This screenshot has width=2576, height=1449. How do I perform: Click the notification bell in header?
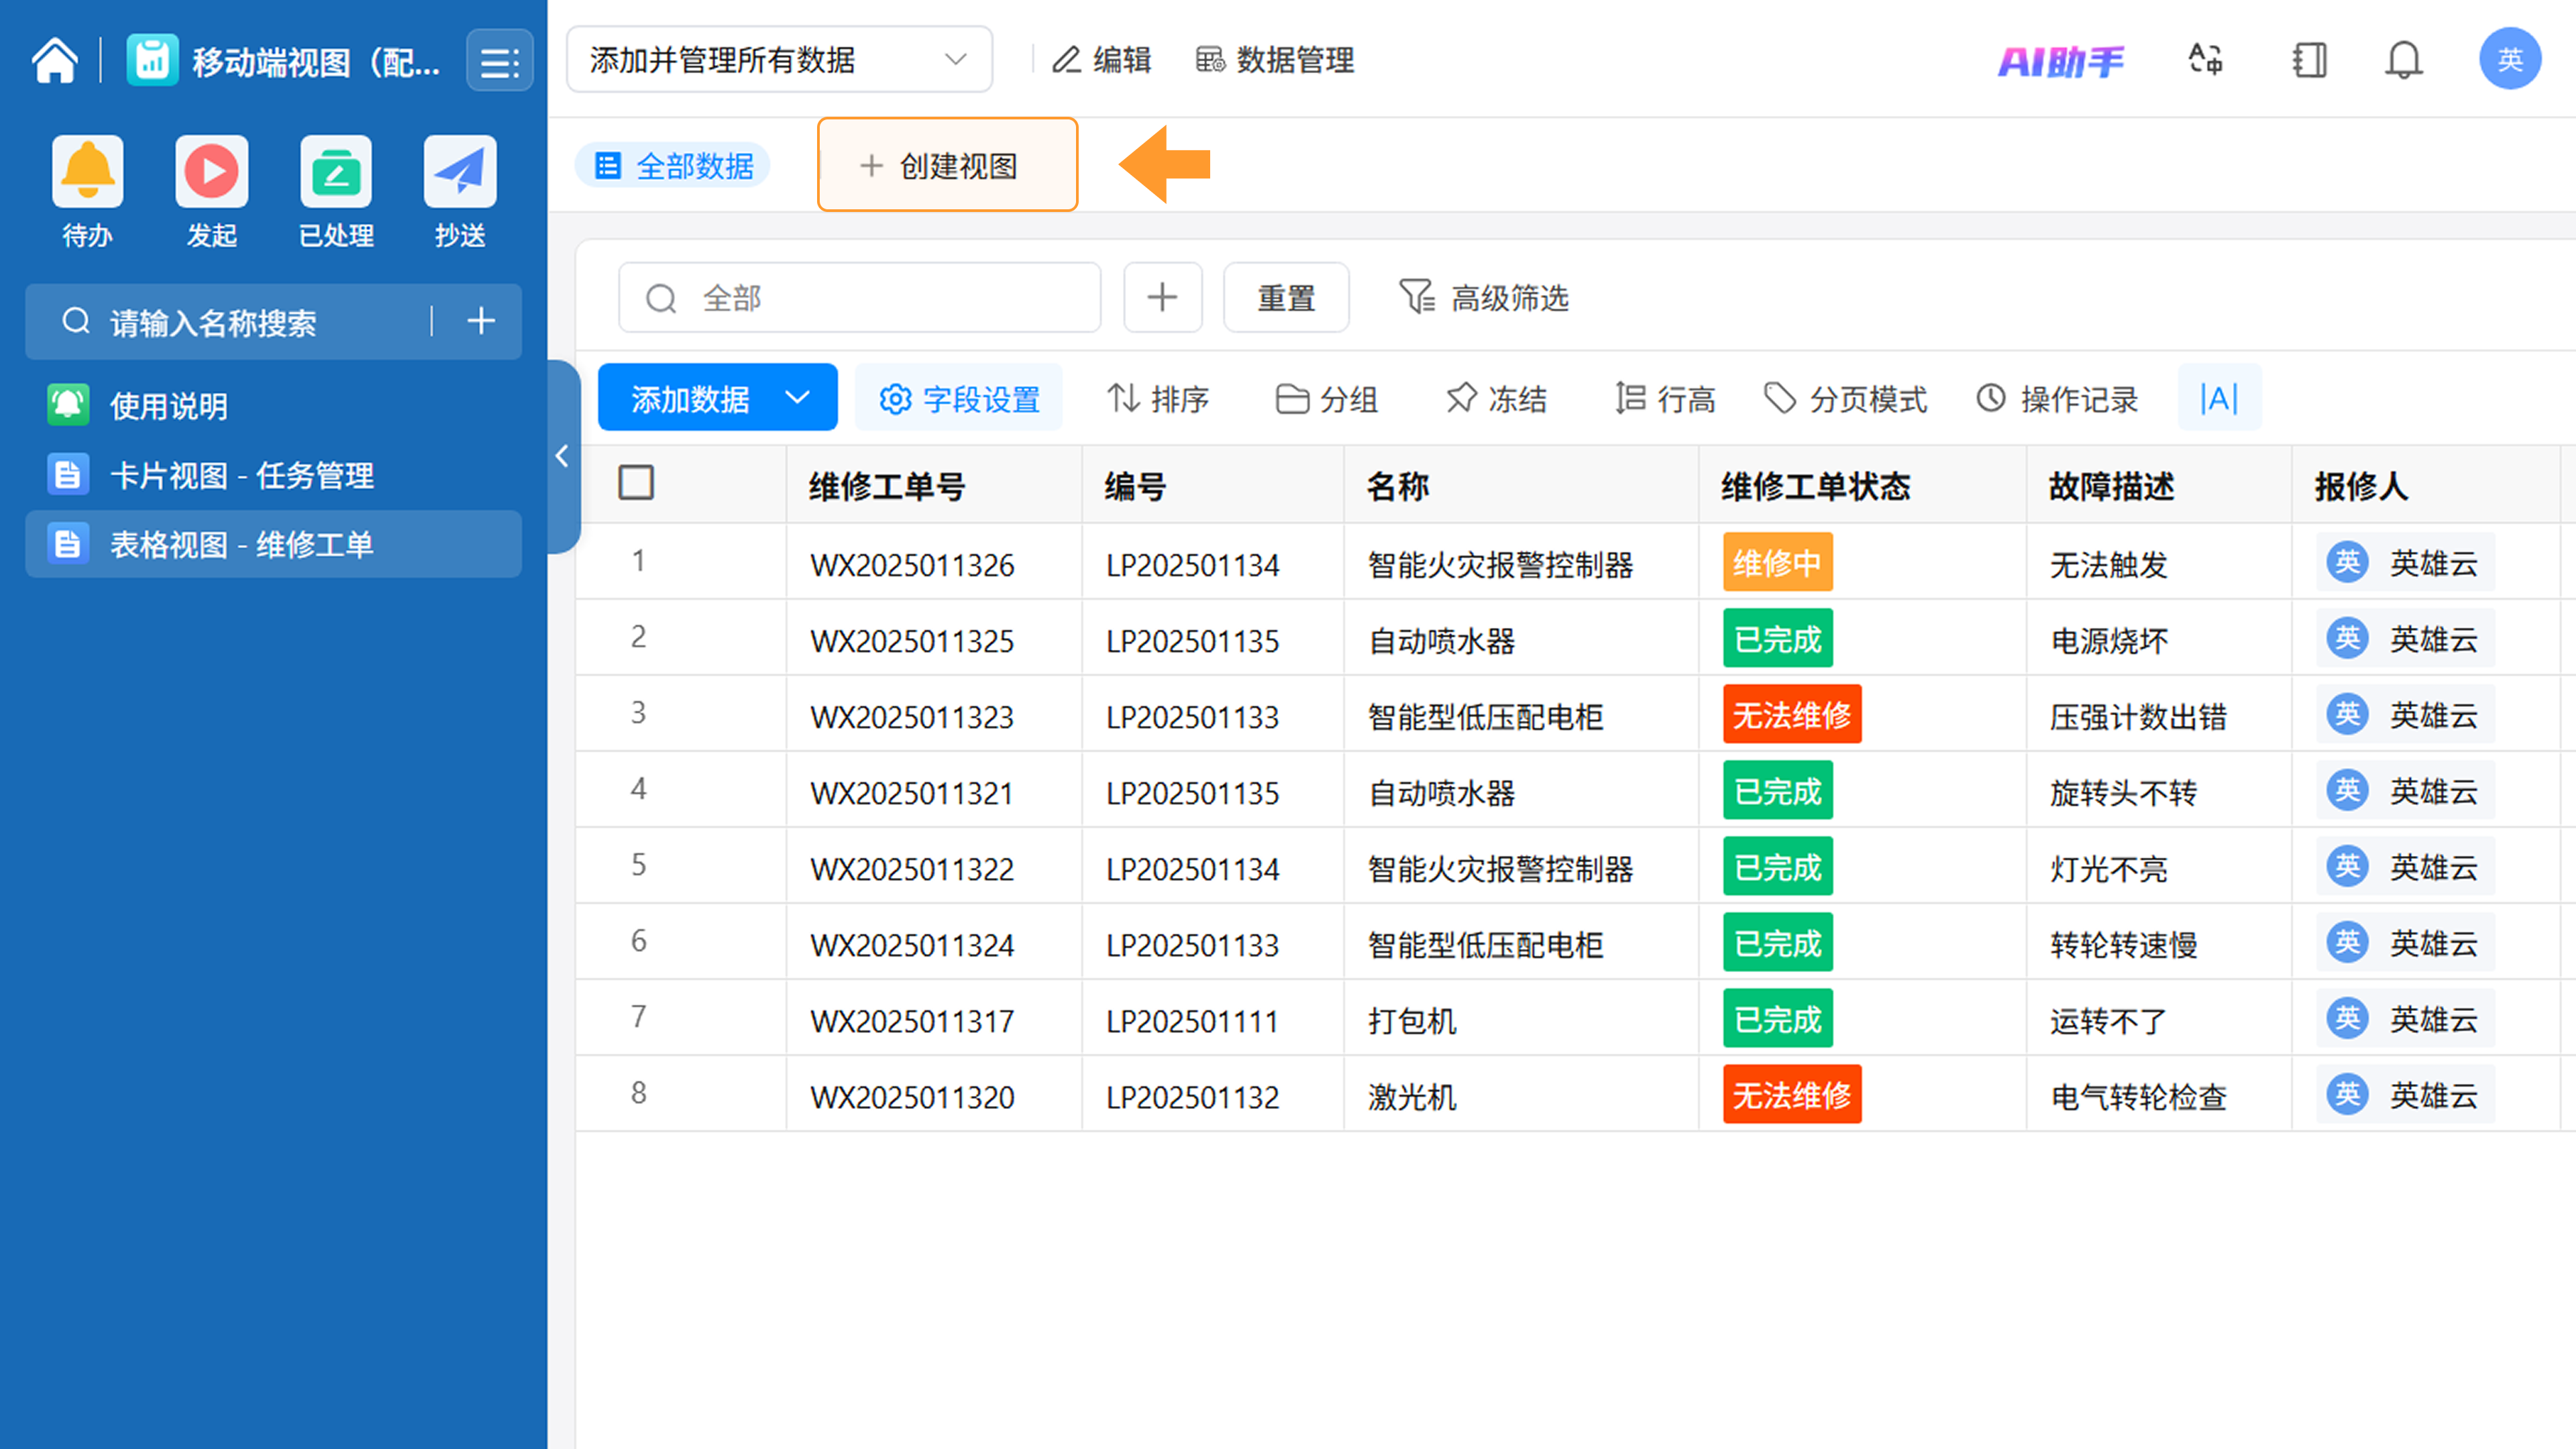tap(2403, 61)
